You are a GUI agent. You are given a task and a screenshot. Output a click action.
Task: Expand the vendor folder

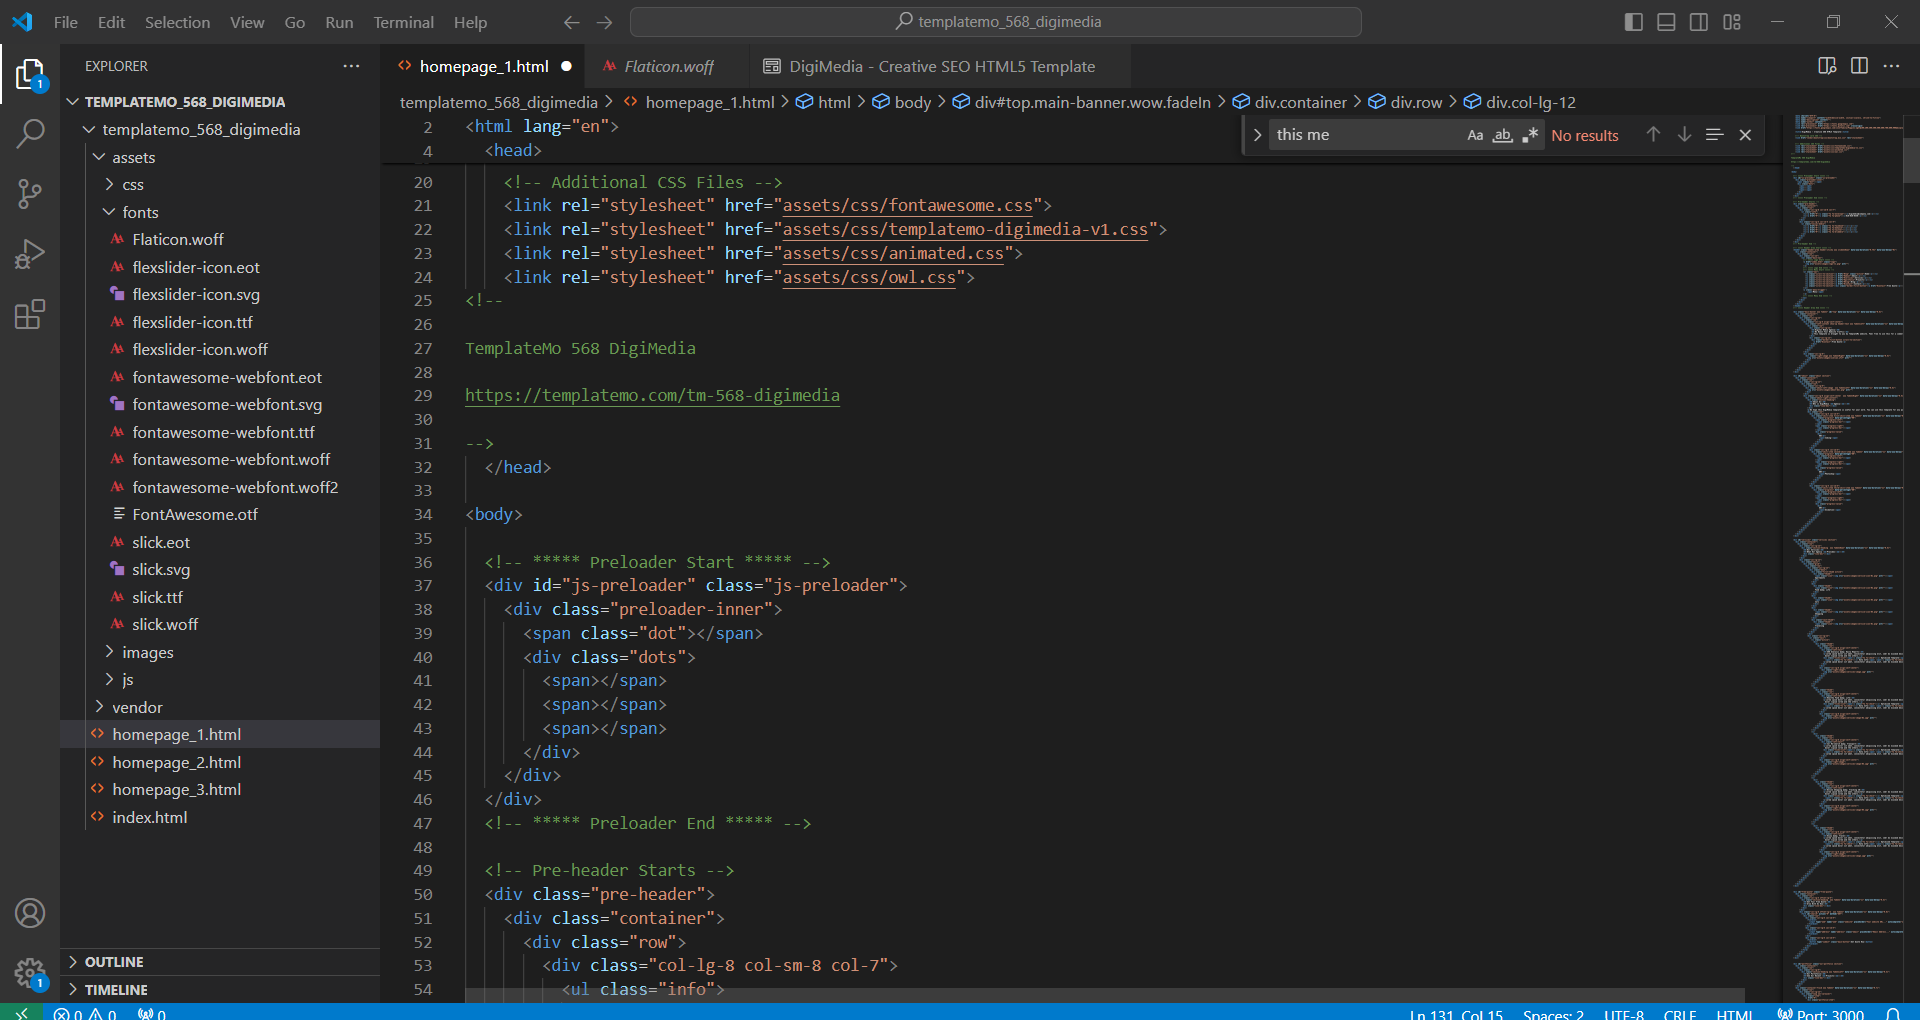click(x=137, y=707)
